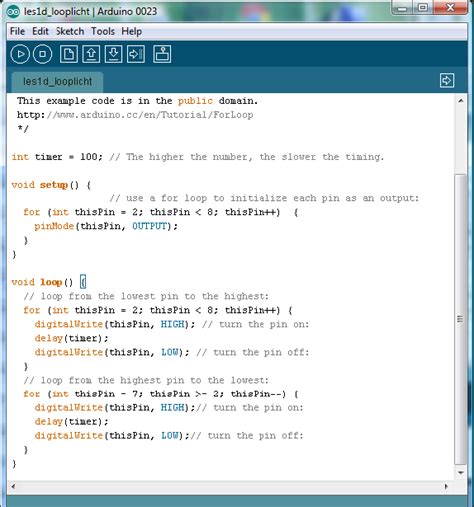Click the tab menu arrow button
The height and width of the screenshot is (507, 474).
[447, 80]
